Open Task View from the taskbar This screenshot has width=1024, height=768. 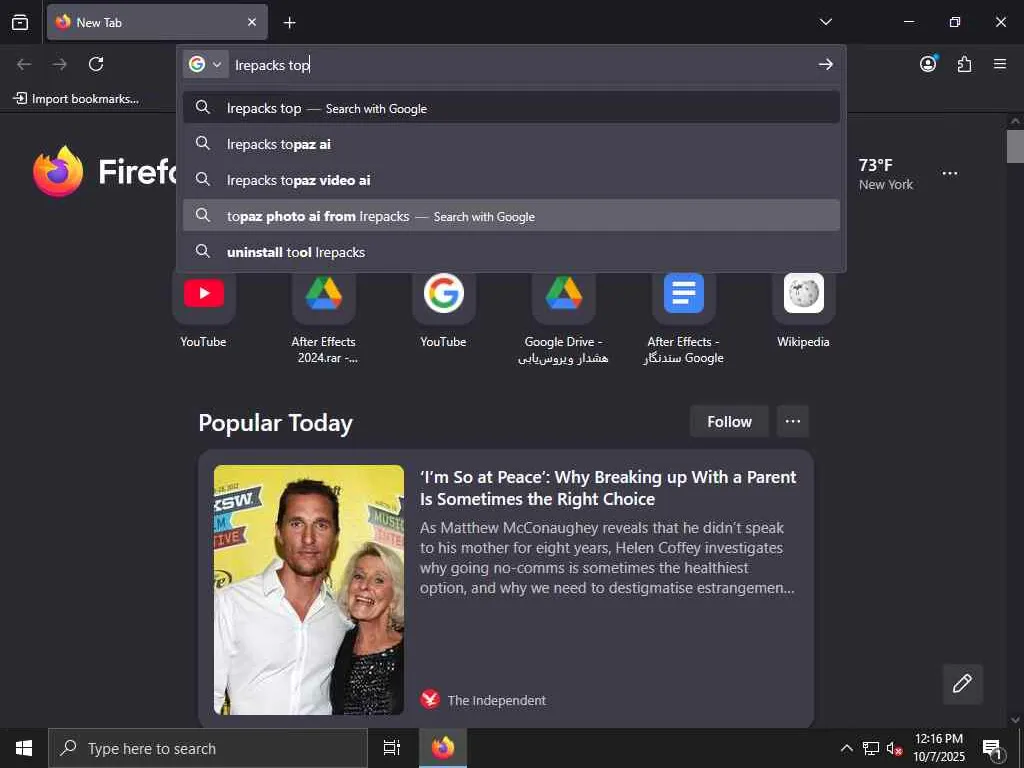tap(392, 748)
